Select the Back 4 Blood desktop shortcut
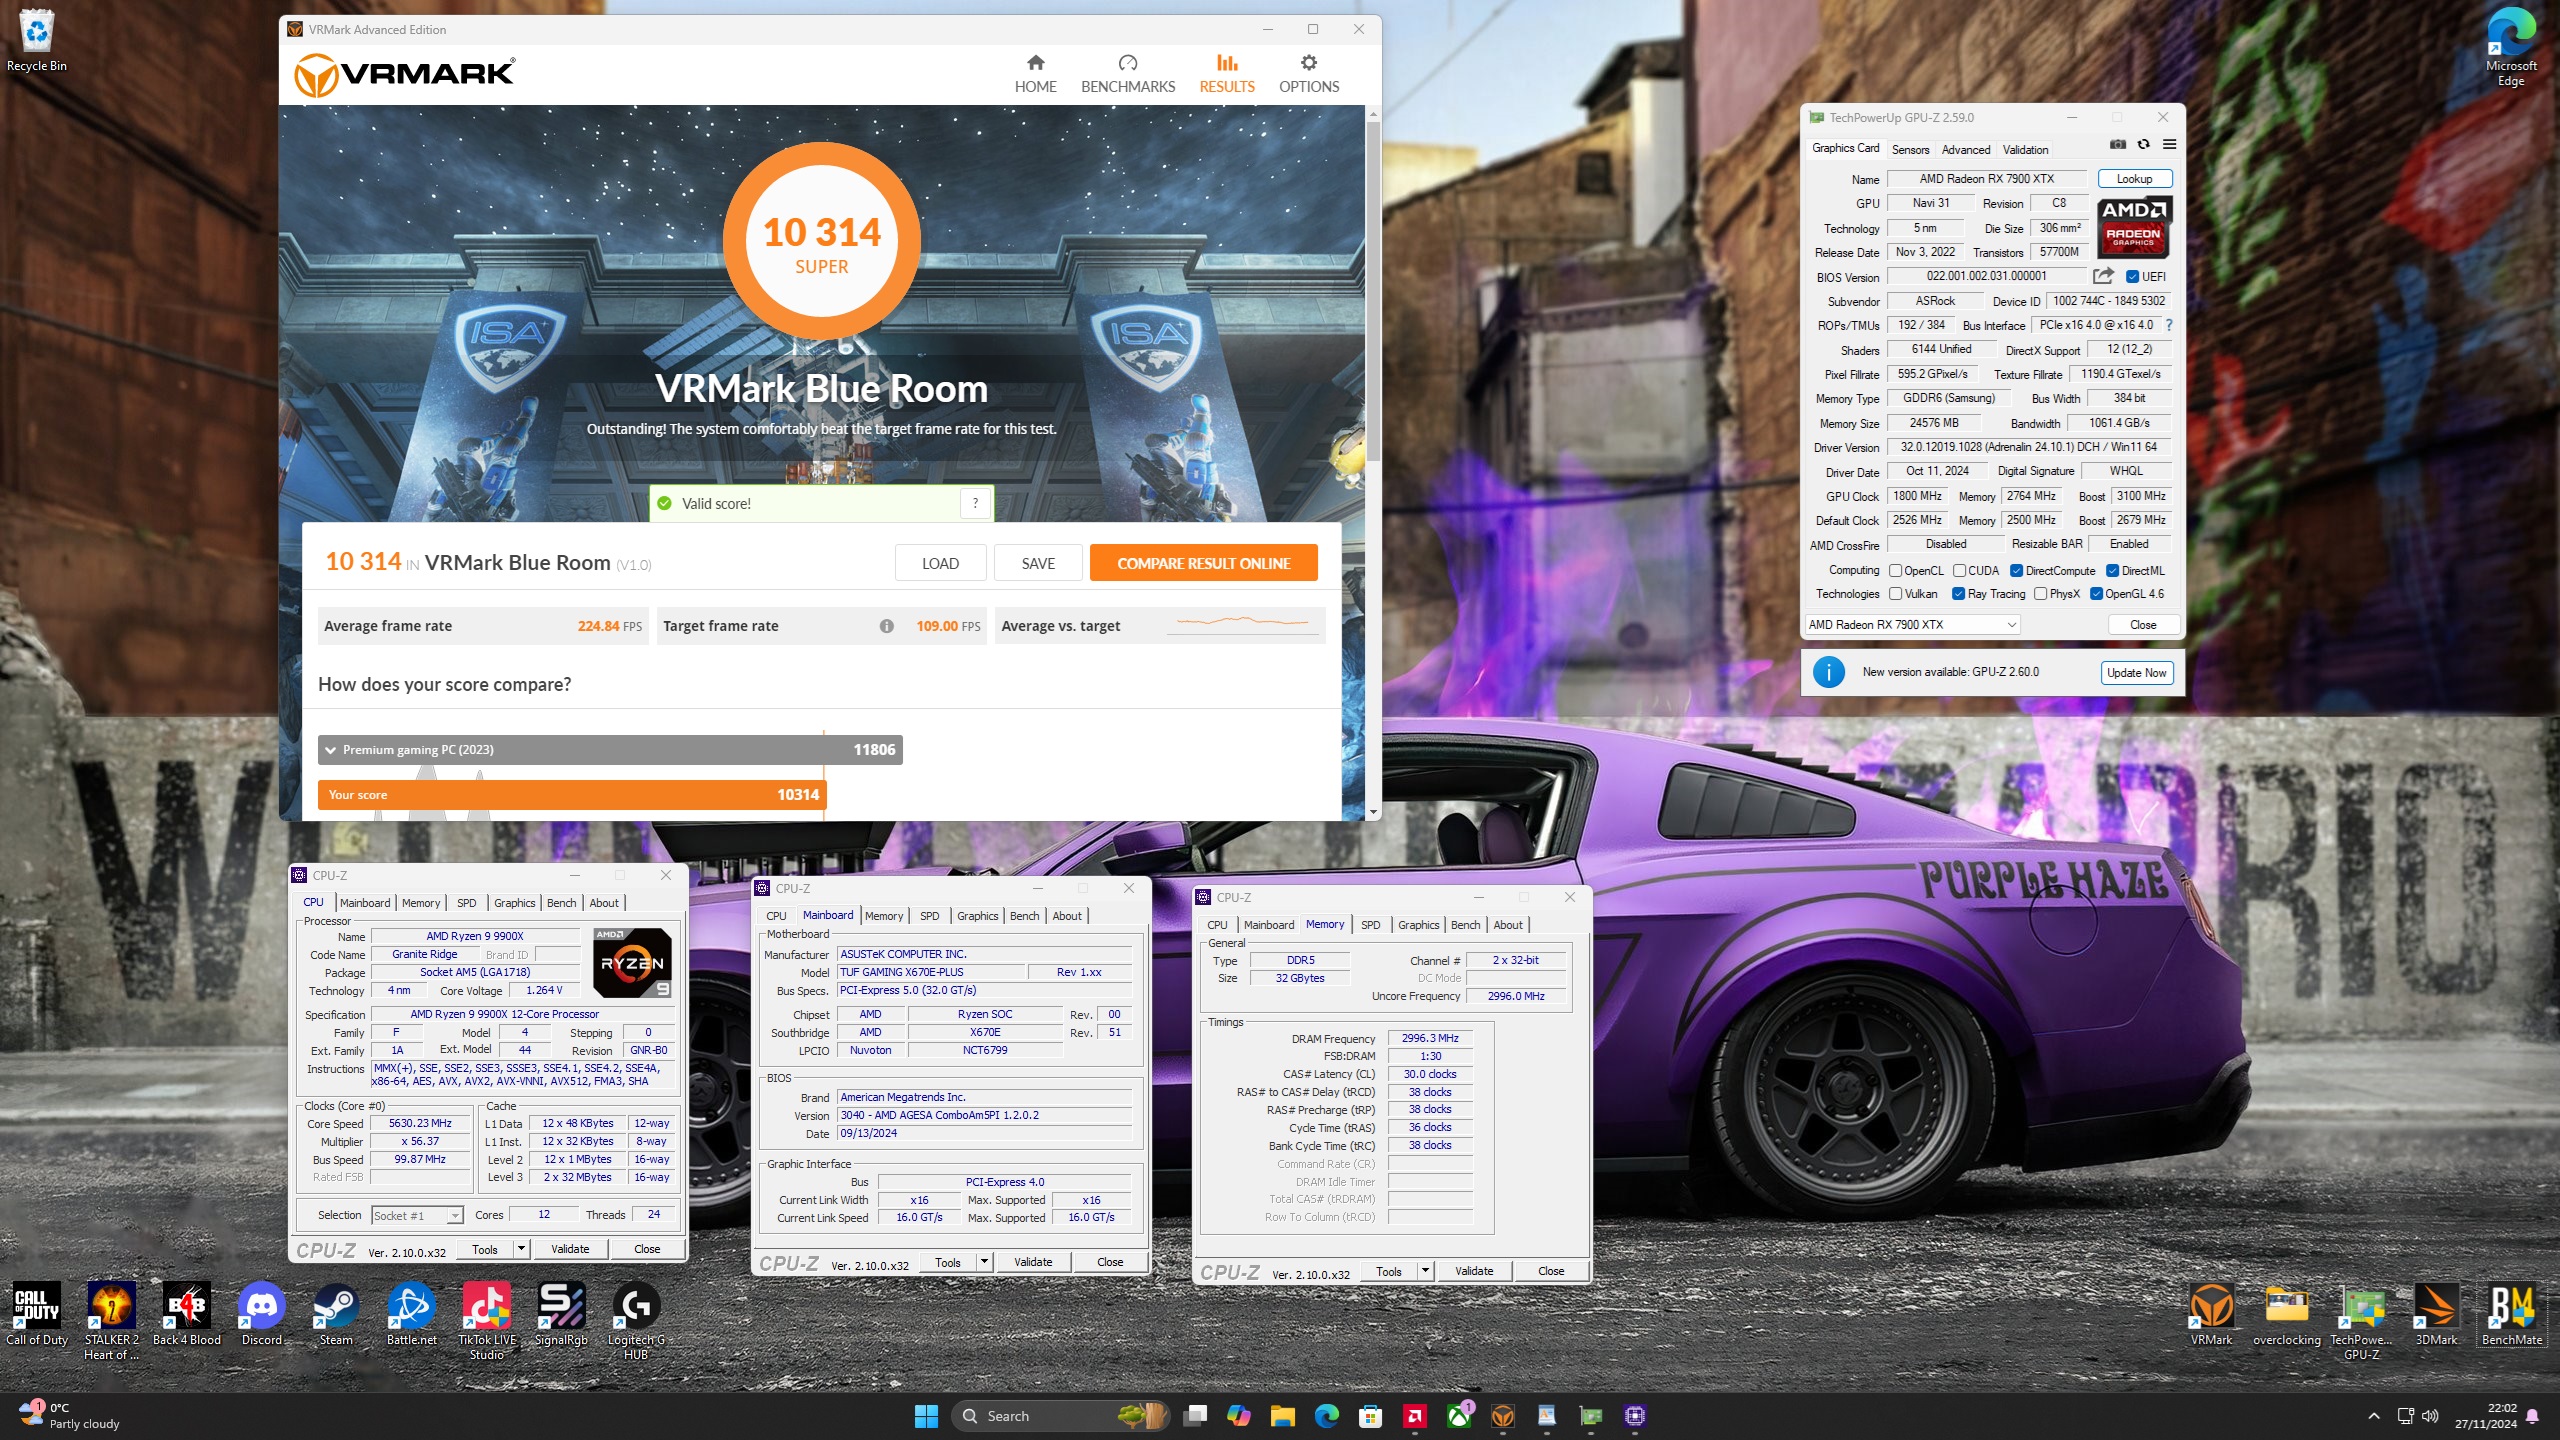The width and height of the screenshot is (2560, 1440). point(187,1314)
